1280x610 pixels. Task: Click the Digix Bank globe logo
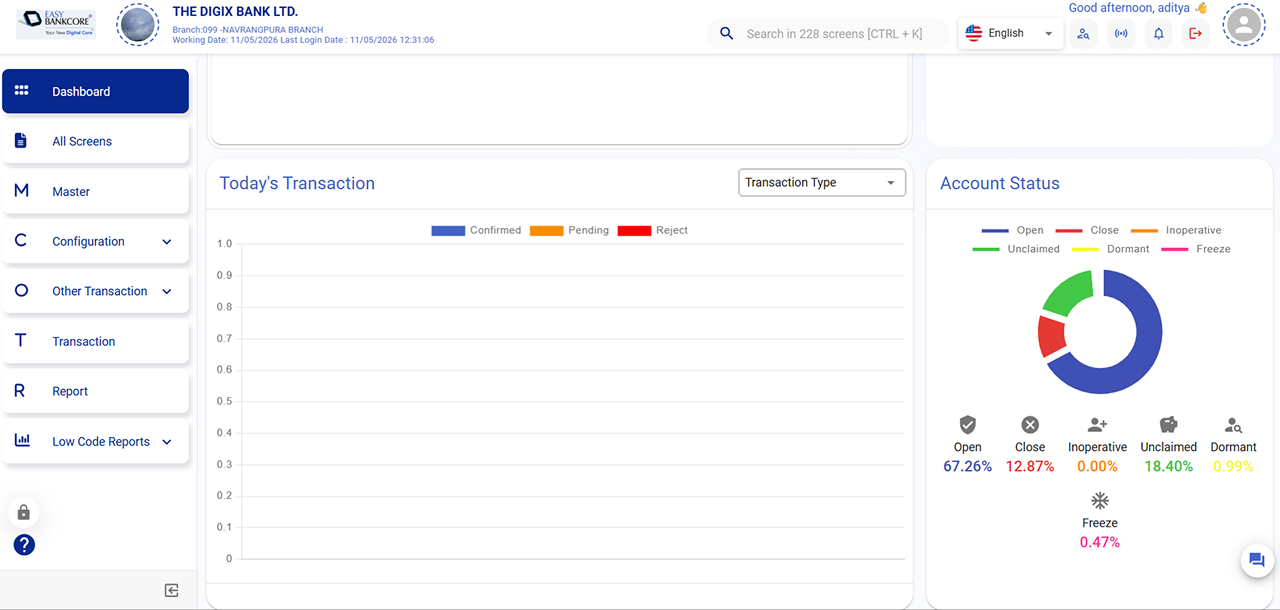[x=138, y=25]
